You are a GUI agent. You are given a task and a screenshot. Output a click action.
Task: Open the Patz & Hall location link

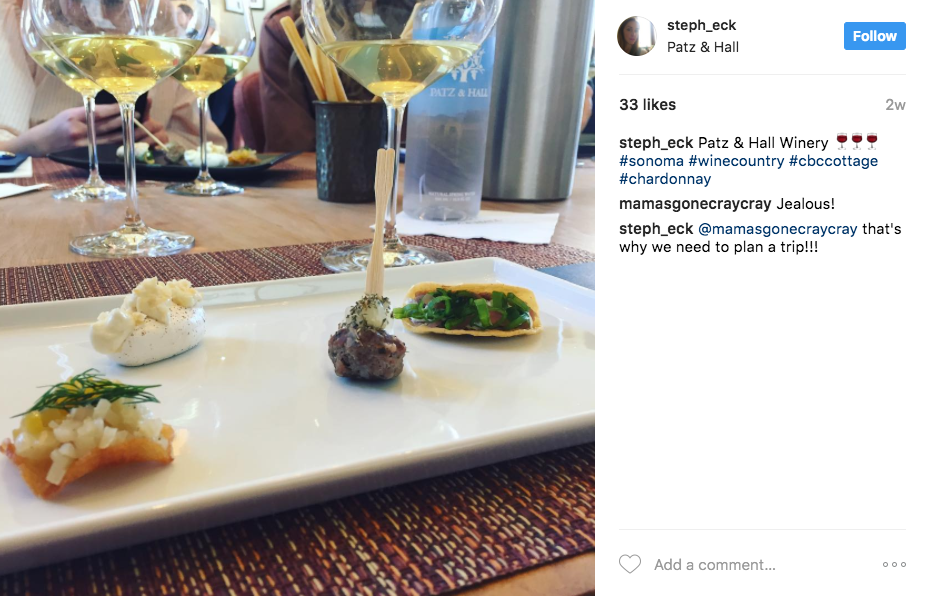pyautogui.click(x=703, y=47)
